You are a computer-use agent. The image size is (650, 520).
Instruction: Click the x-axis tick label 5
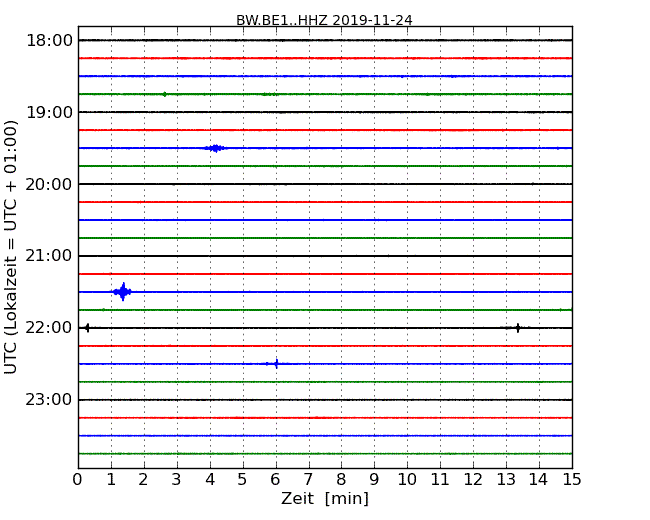pyautogui.click(x=242, y=480)
